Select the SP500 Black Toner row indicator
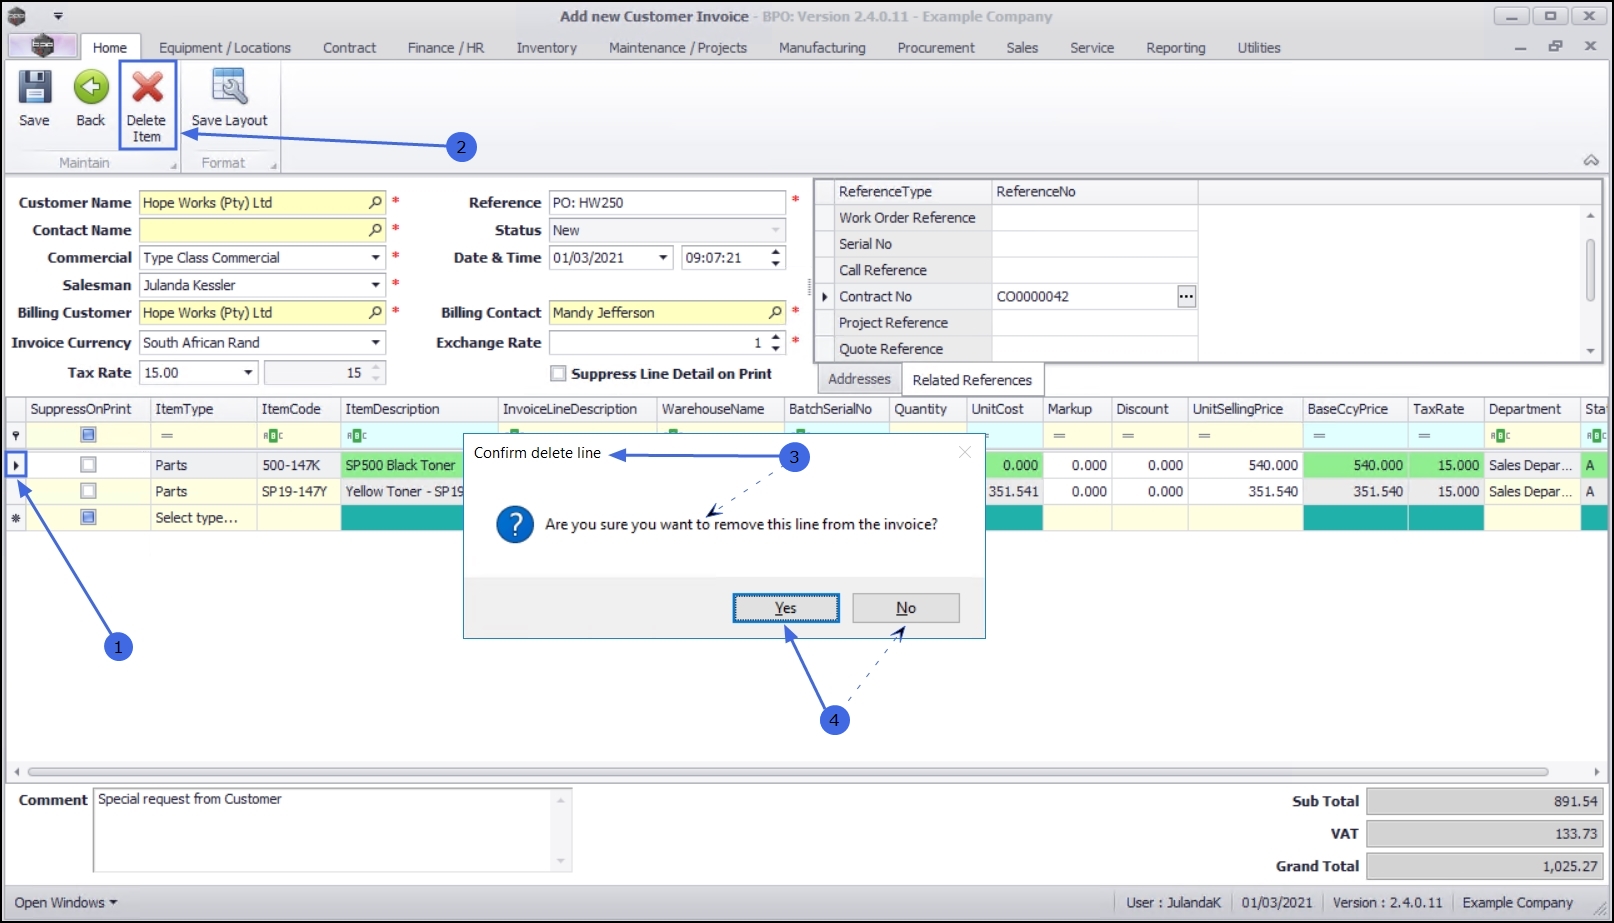The image size is (1614, 923). click(x=16, y=465)
